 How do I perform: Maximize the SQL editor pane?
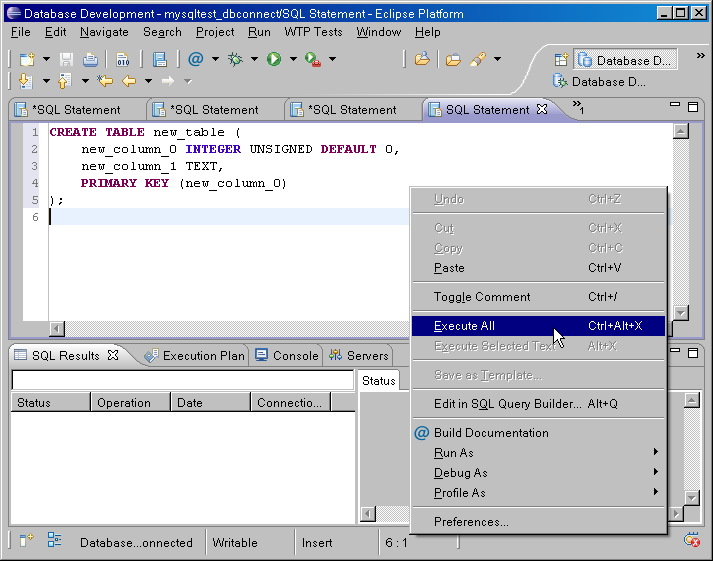pos(692,107)
